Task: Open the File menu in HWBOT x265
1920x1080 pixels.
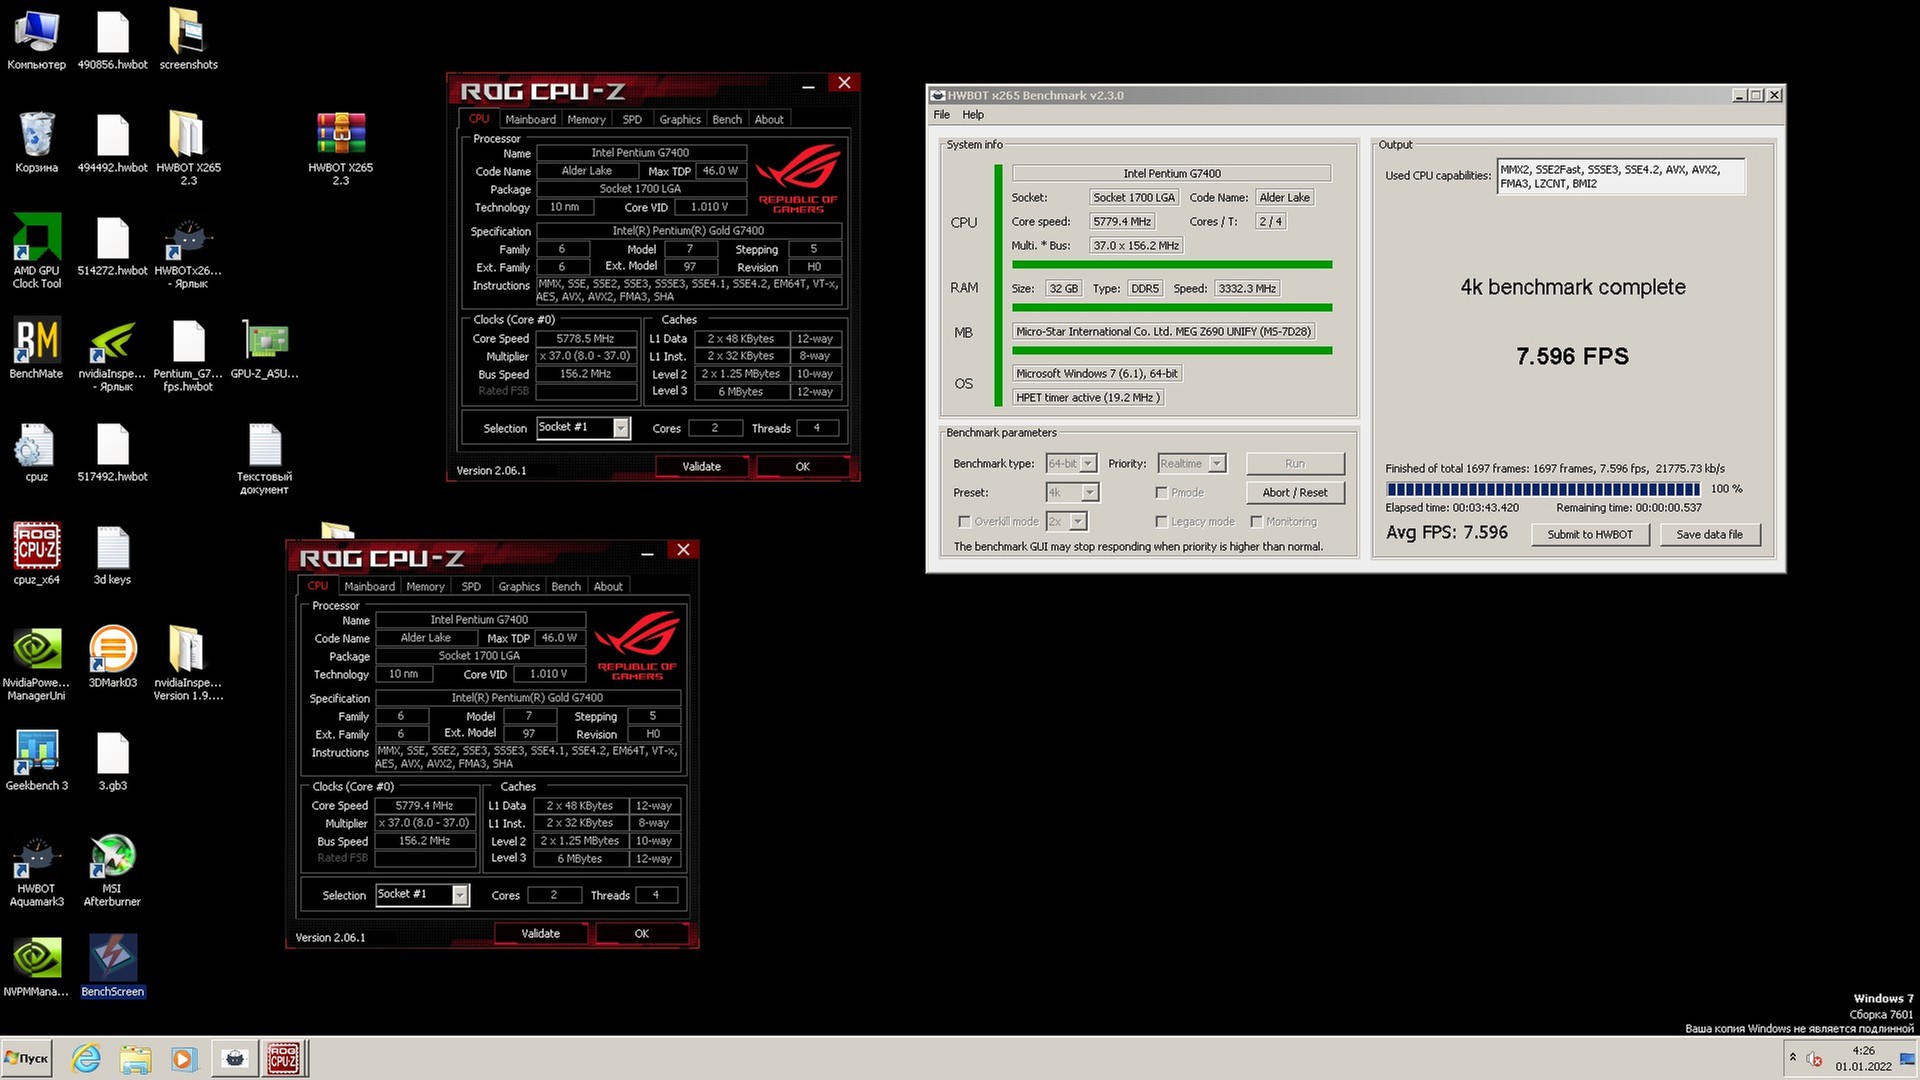Action: pos(942,114)
